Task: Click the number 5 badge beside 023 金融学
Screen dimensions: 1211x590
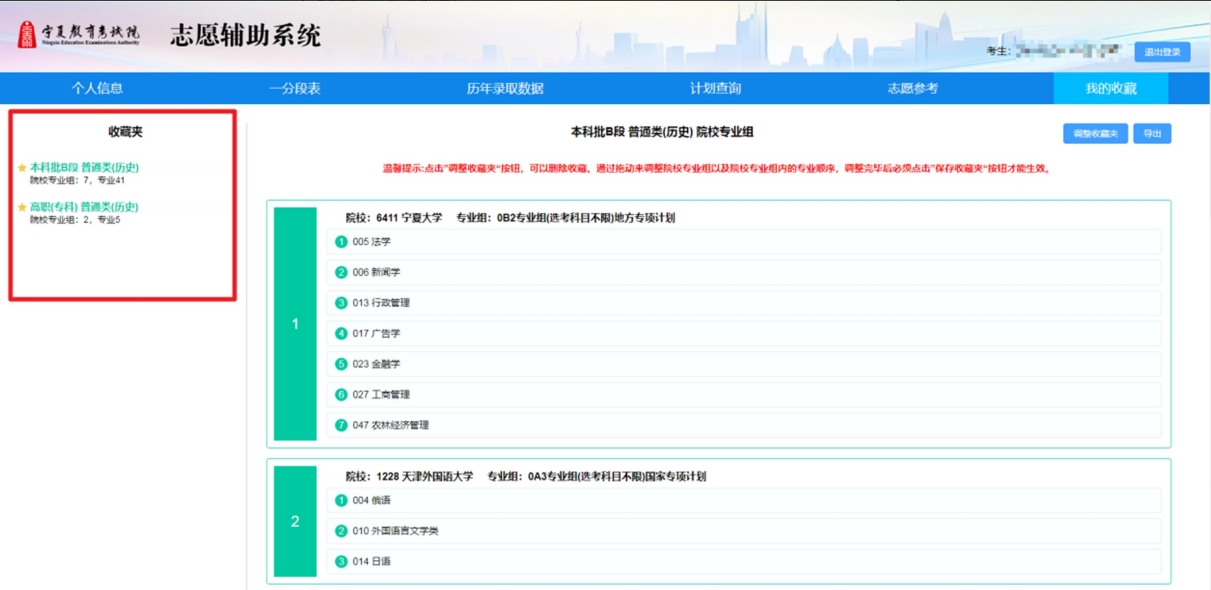Action: tap(341, 364)
